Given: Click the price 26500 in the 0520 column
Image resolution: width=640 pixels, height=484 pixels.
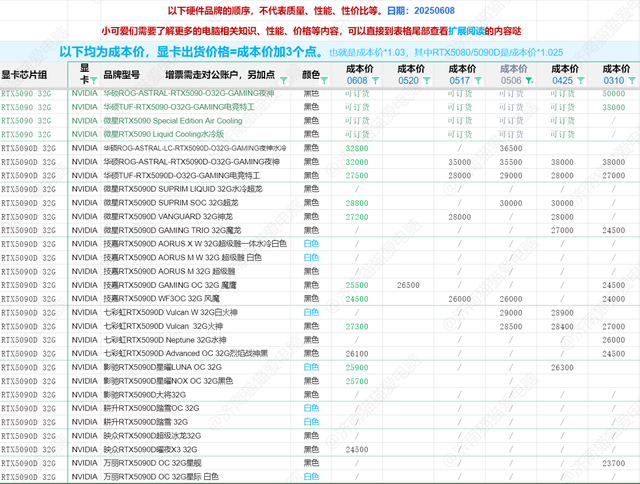Looking at the screenshot, I should click(409, 285).
